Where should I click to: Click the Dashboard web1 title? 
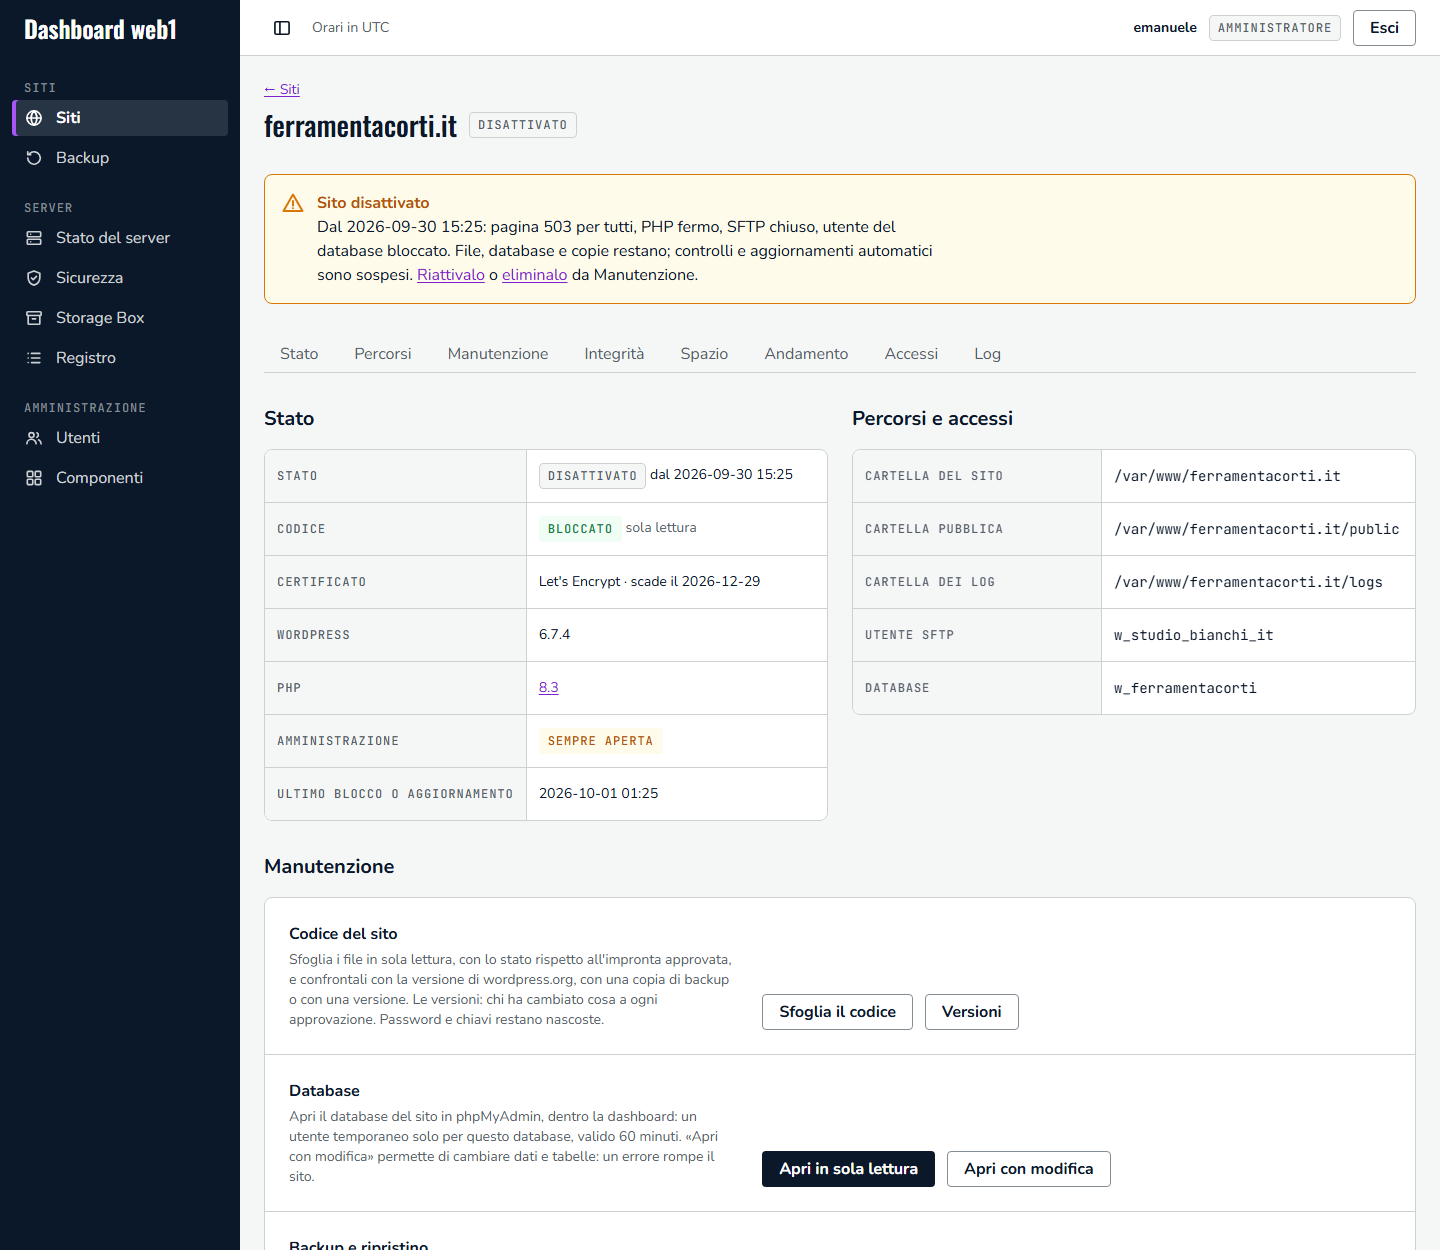(x=100, y=30)
